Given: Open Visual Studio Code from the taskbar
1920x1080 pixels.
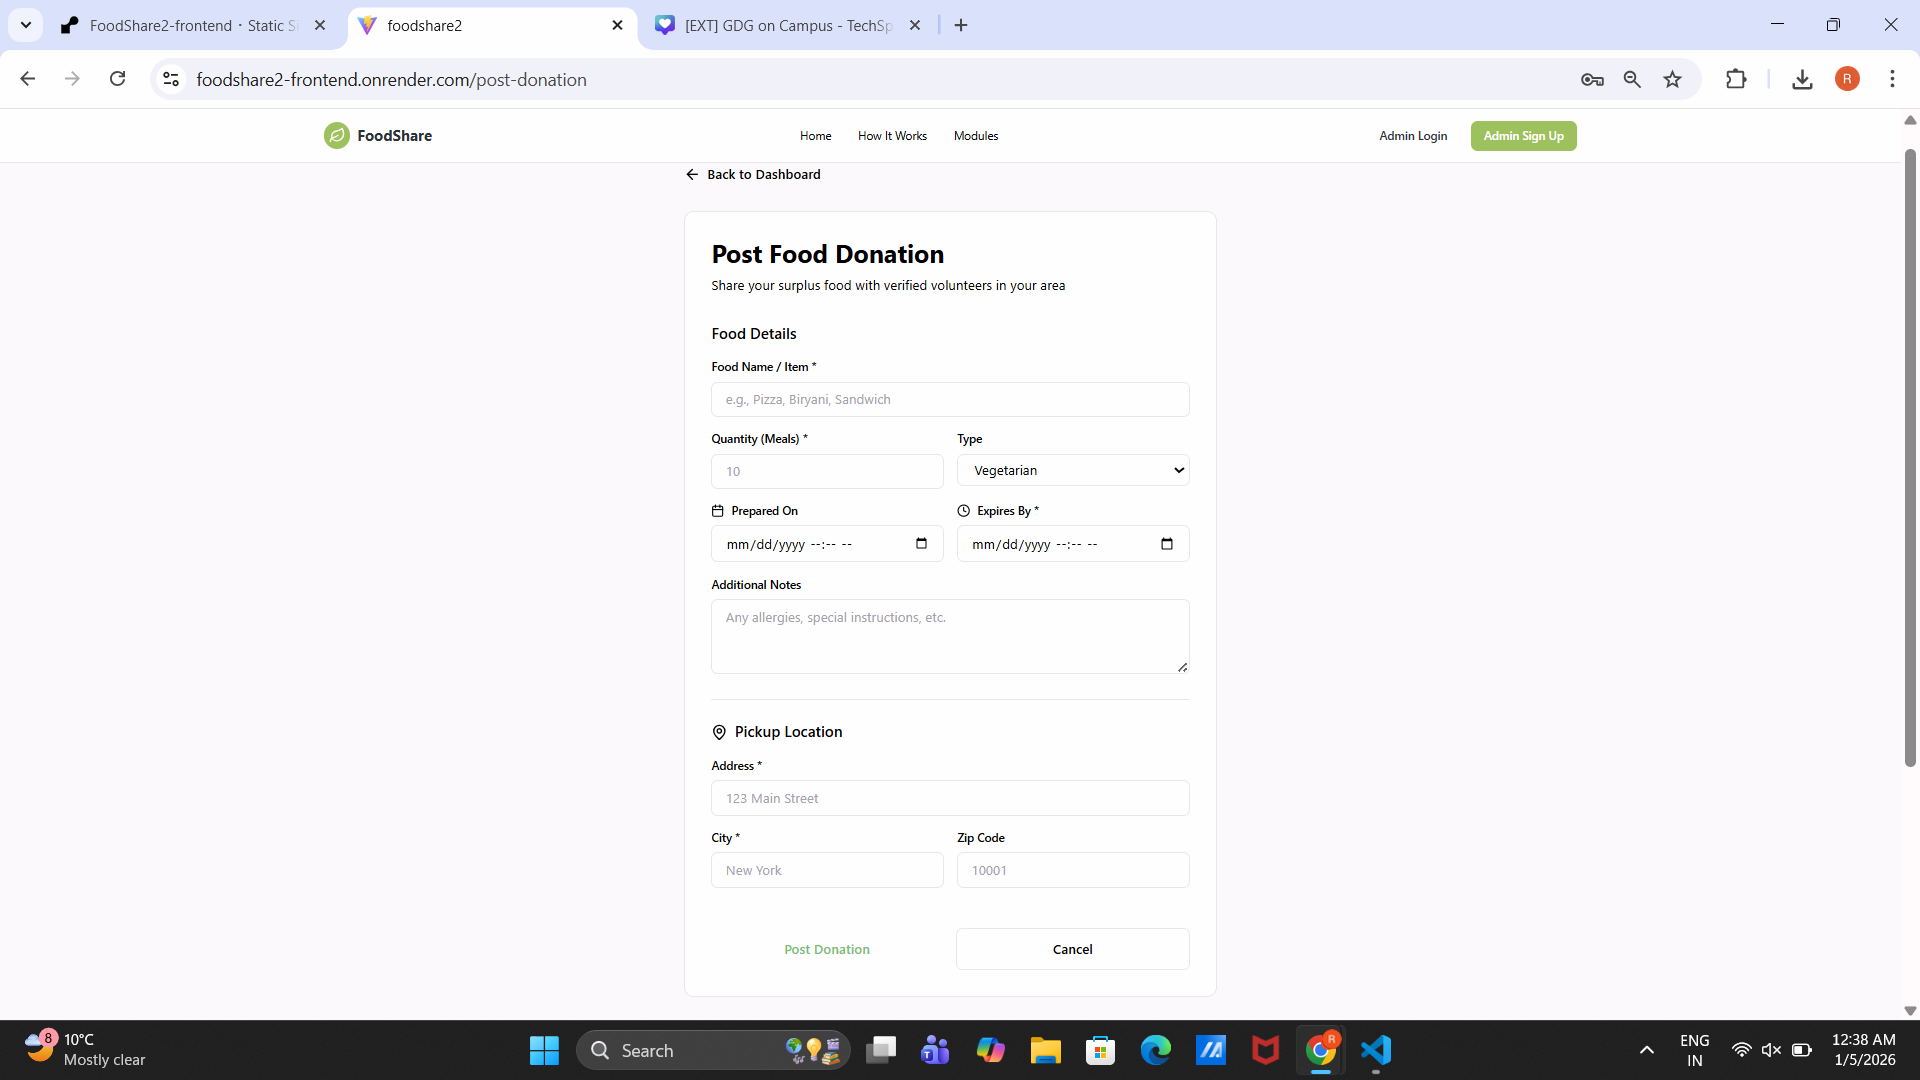Looking at the screenshot, I should point(1376,1050).
